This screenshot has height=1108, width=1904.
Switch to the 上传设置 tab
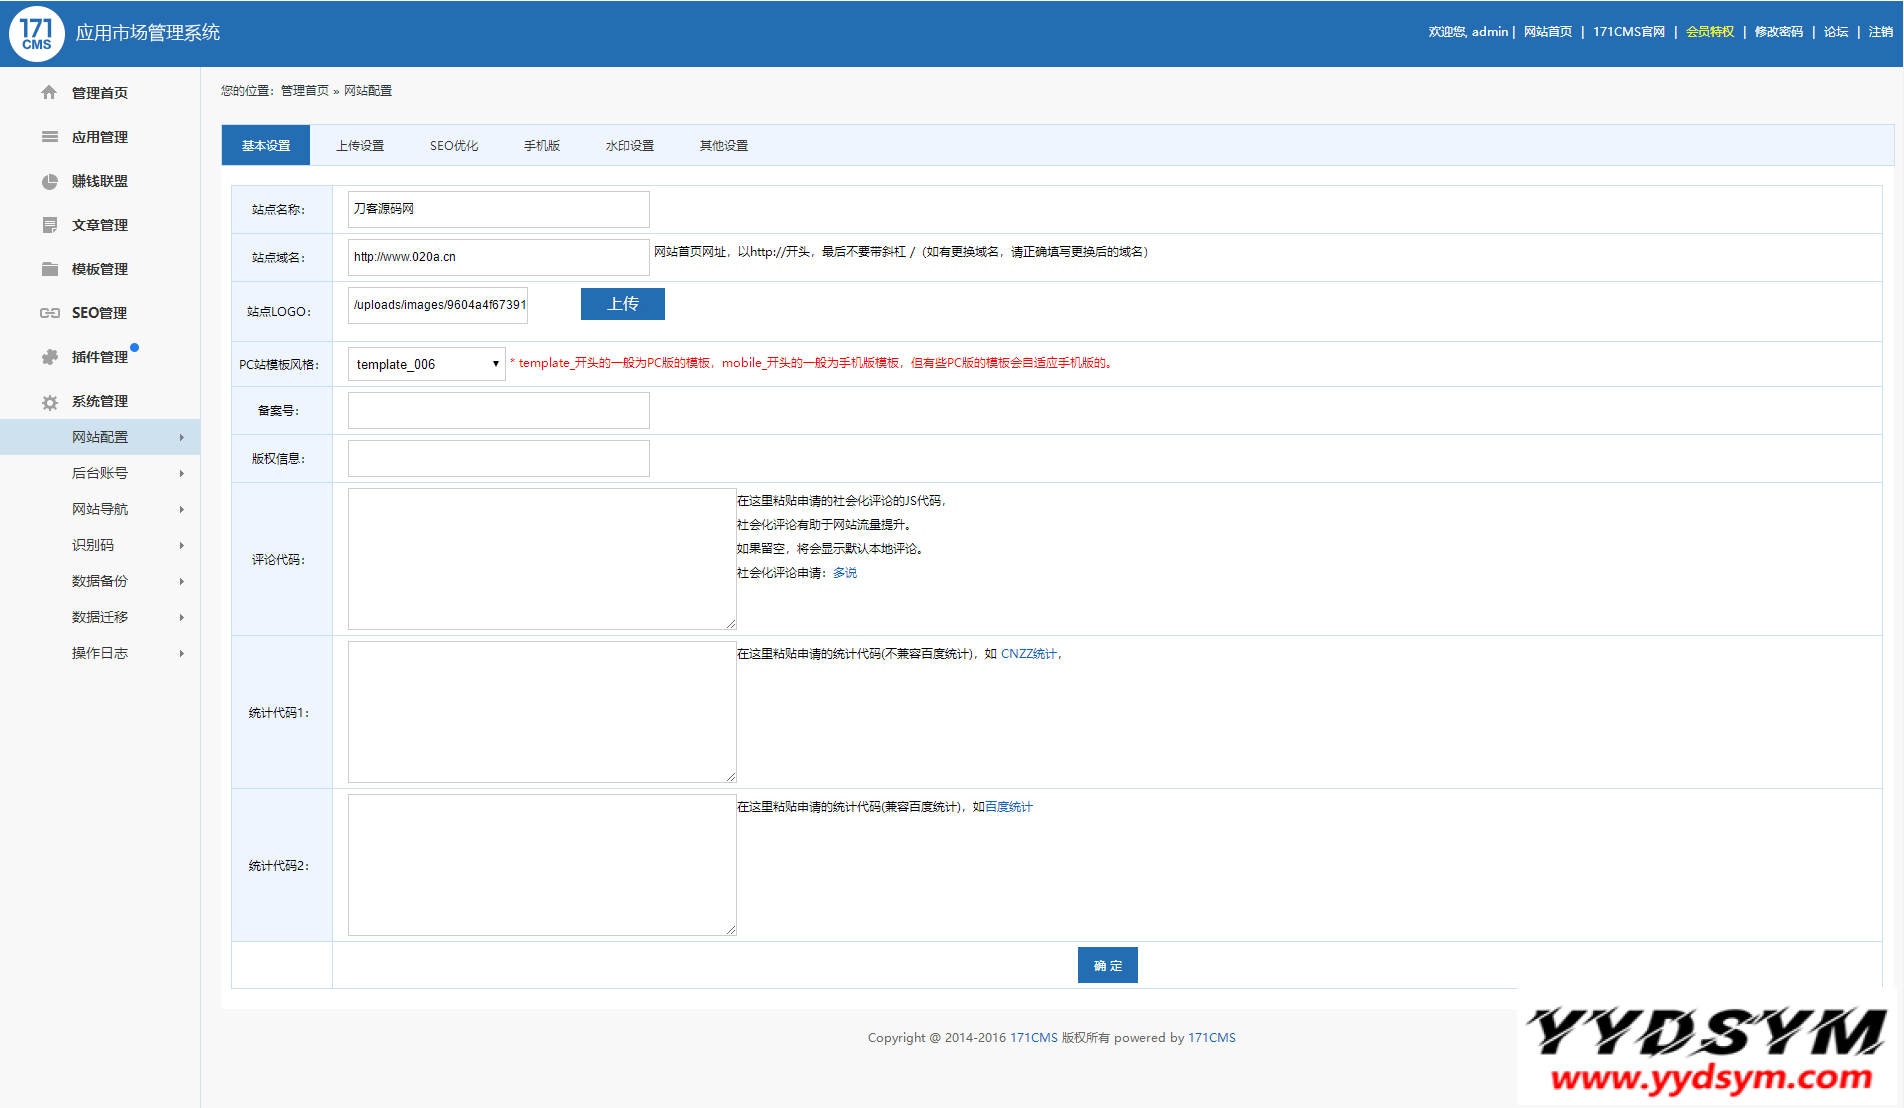click(360, 146)
